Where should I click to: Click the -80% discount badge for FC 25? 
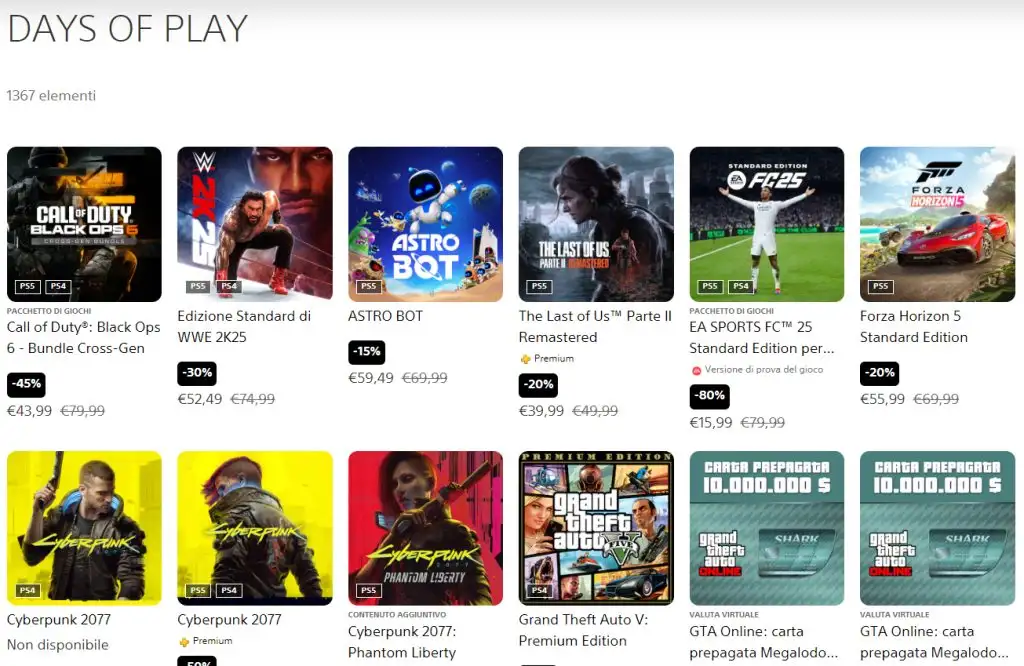click(709, 396)
